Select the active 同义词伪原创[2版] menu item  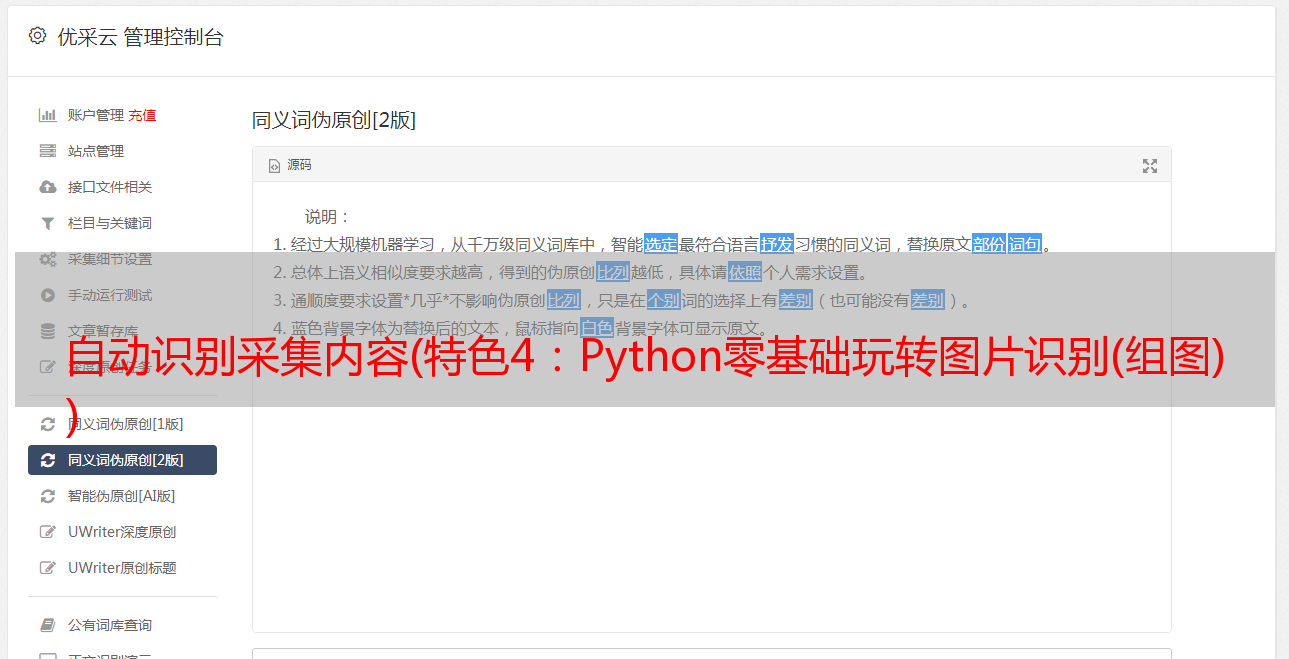[122, 460]
